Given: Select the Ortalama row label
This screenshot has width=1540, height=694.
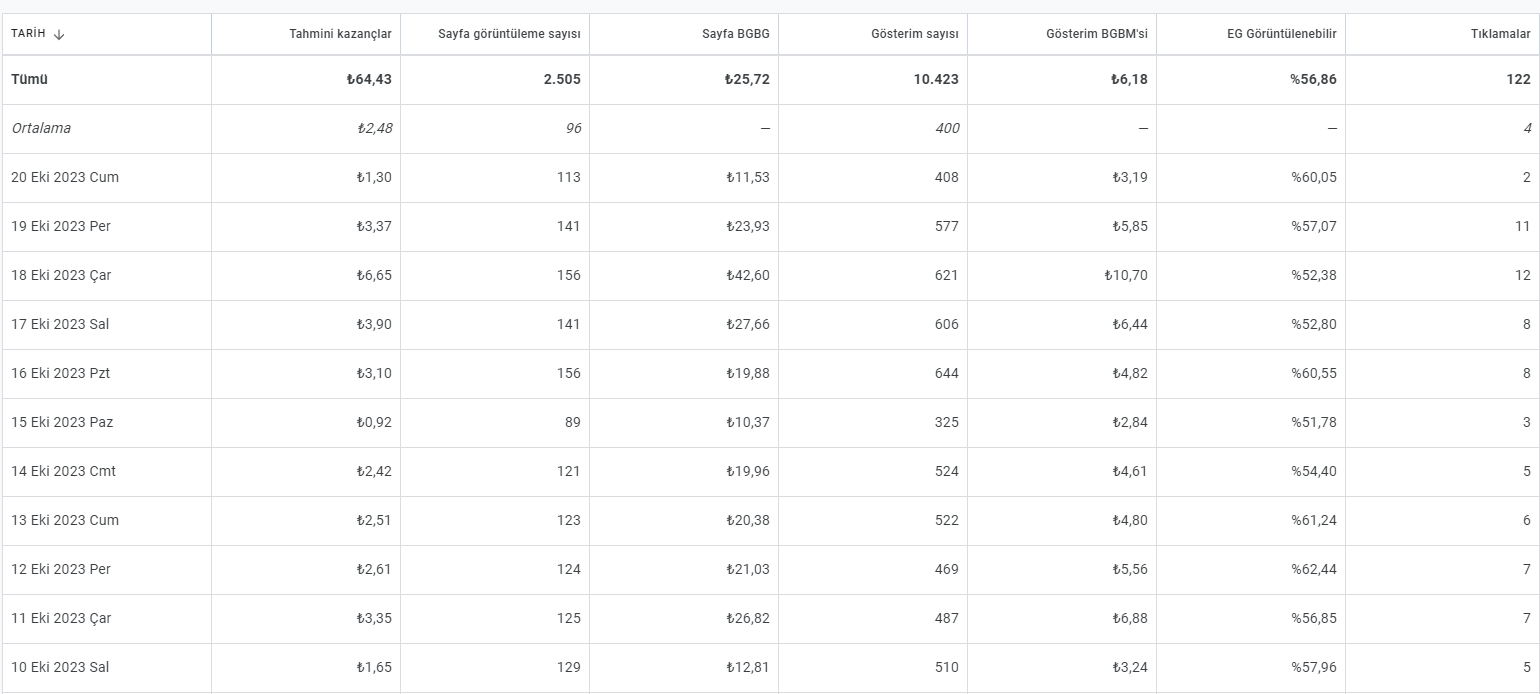Looking at the screenshot, I should (41, 128).
